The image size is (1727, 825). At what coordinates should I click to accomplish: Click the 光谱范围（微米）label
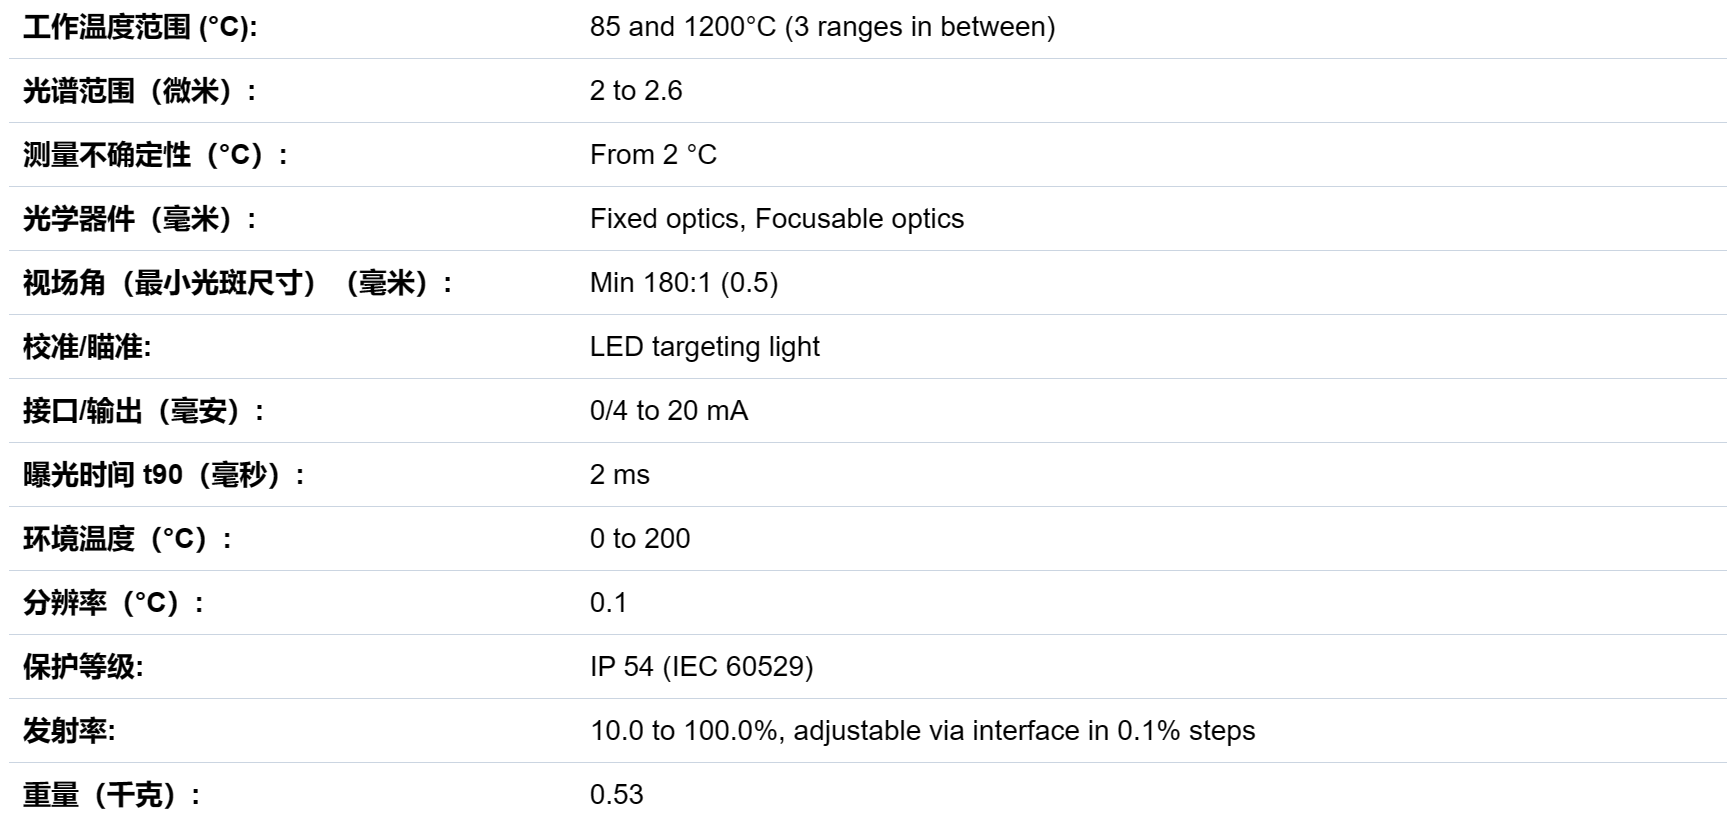(140, 91)
